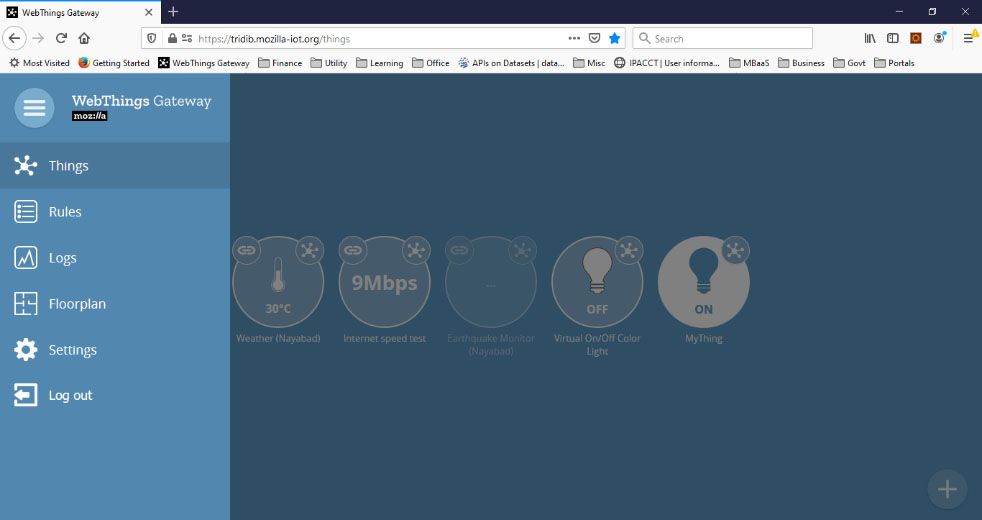Open the Portals bookmarks folder
Image resolution: width=982 pixels, height=520 pixels.
(x=894, y=63)
